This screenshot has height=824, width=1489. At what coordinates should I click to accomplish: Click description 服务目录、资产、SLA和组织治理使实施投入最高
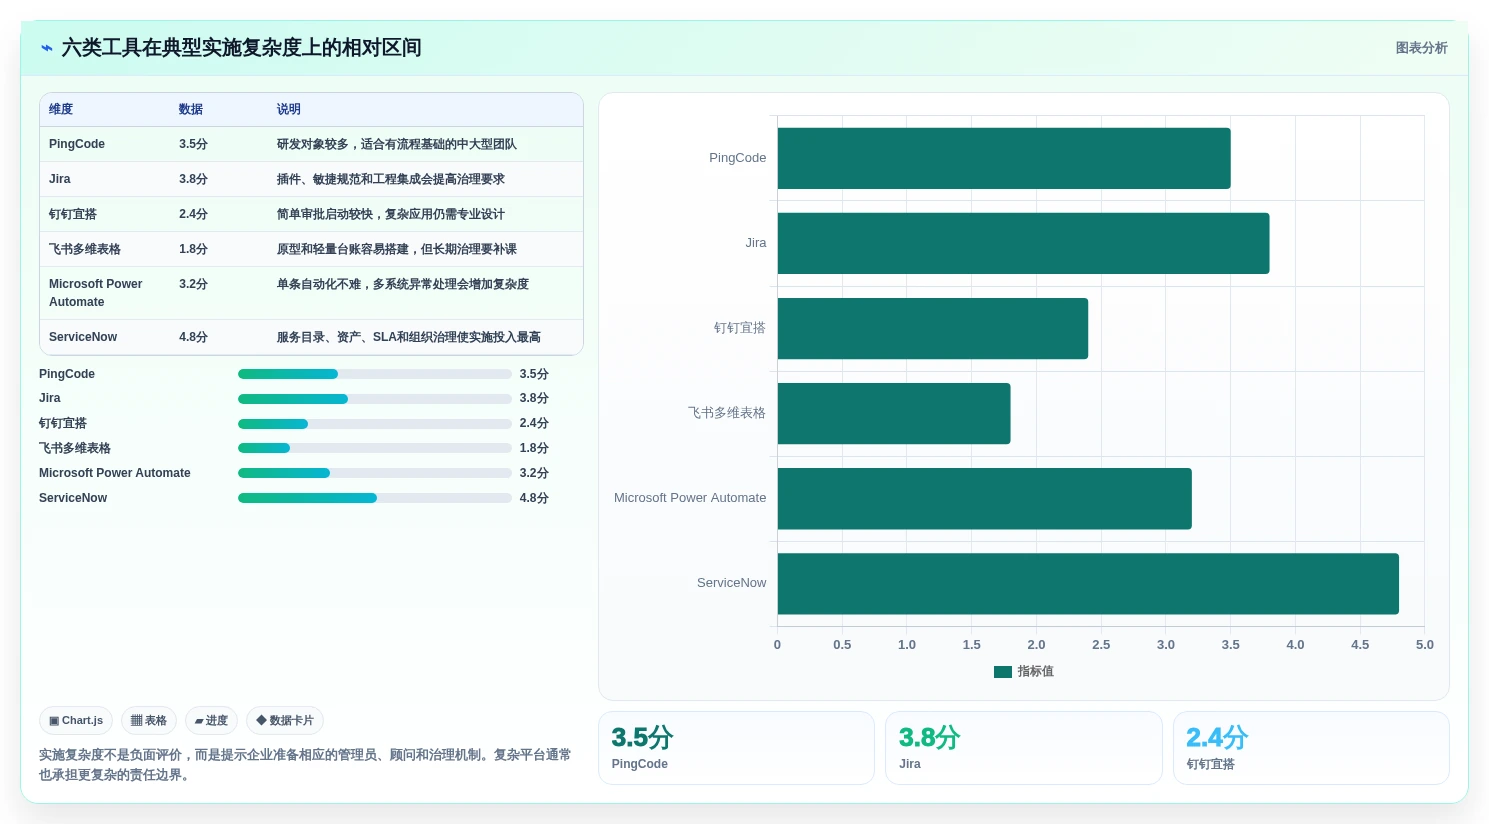(409, 337)
